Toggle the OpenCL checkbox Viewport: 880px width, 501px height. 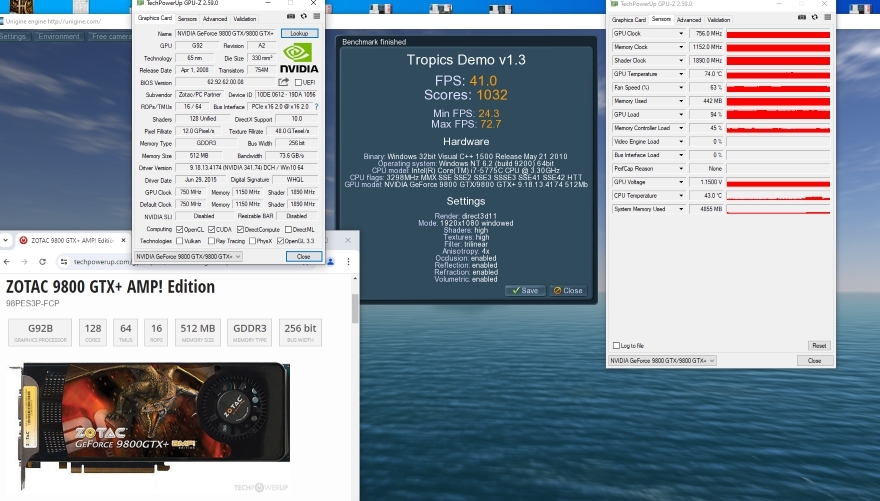pyautogui.click(x=180, y=229)
